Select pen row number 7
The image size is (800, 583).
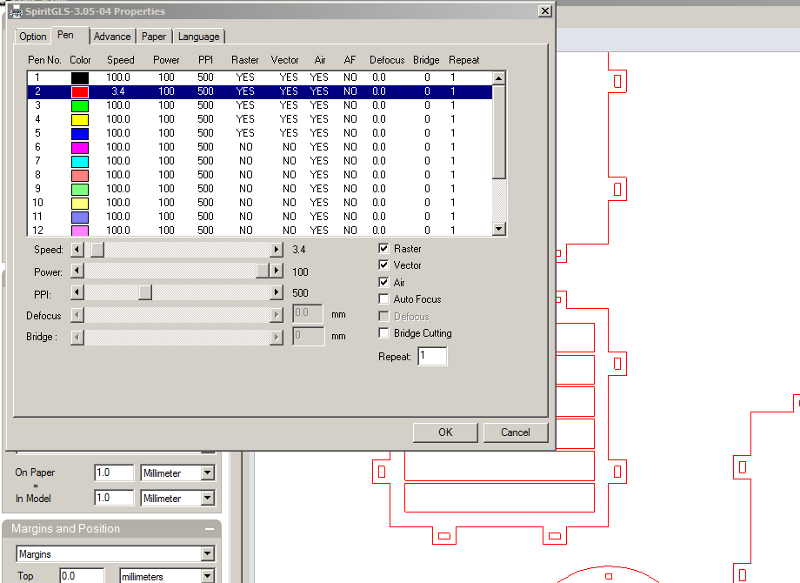tap(259, 161)
